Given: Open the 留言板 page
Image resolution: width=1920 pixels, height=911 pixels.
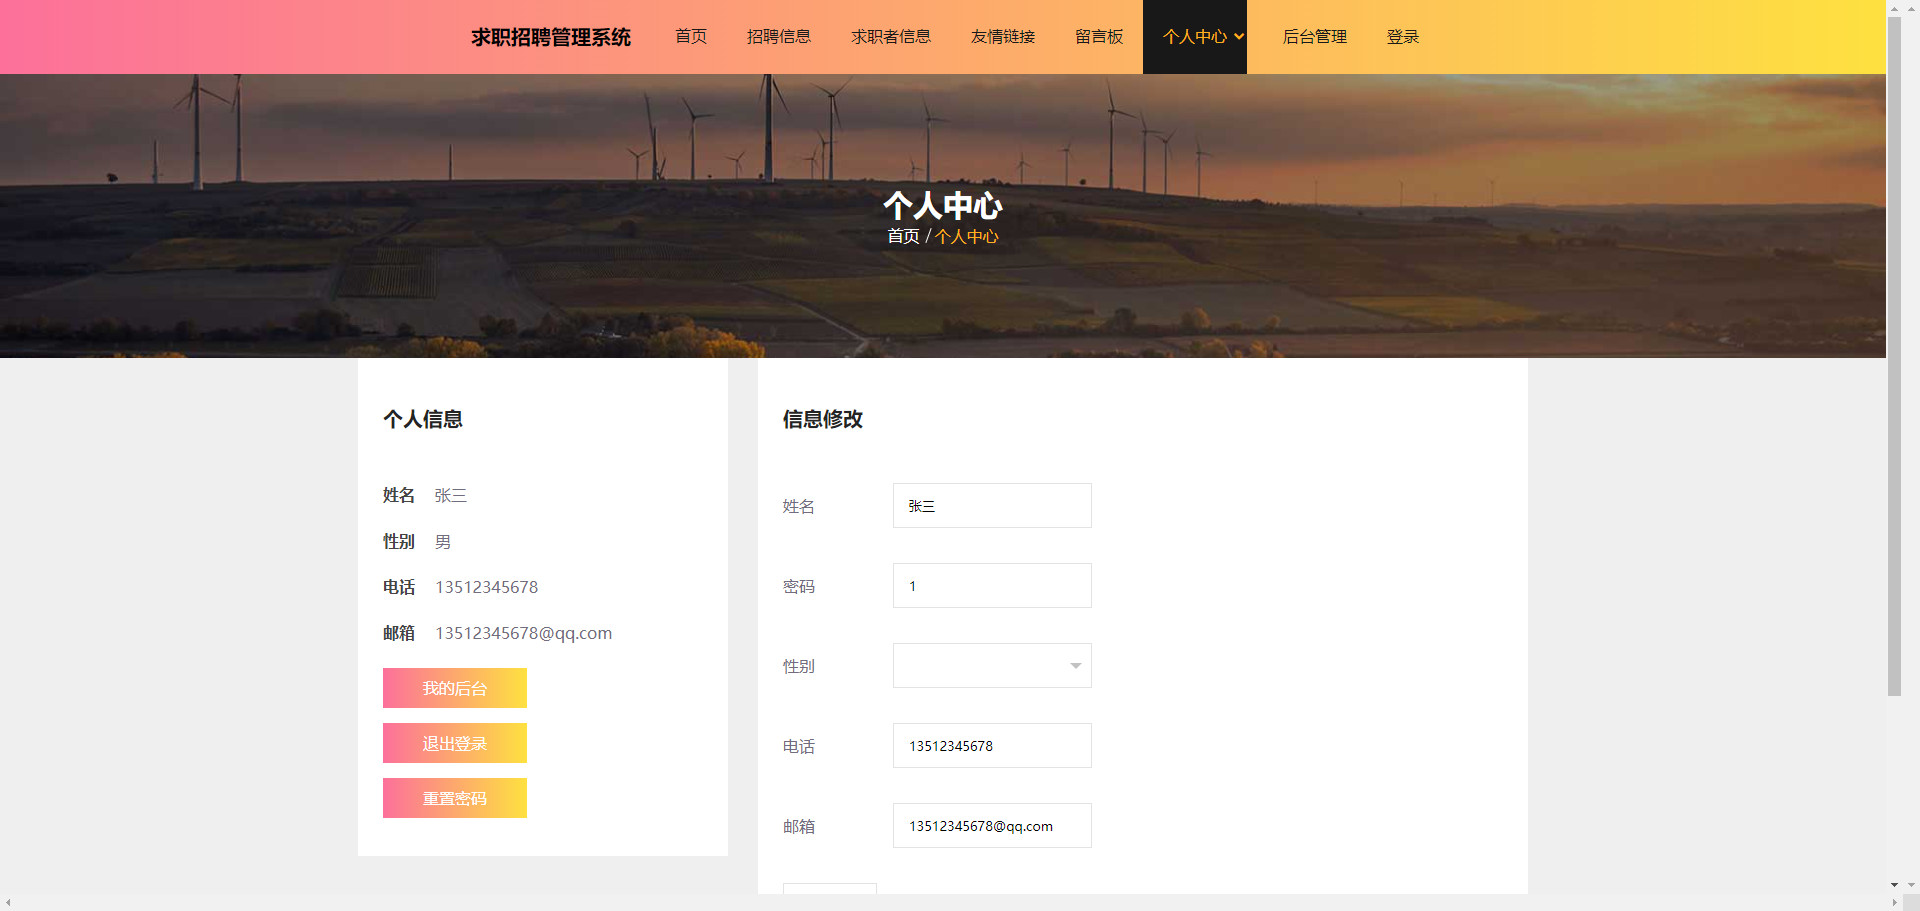Looking at the screenshot, I should click(1099, 37).
